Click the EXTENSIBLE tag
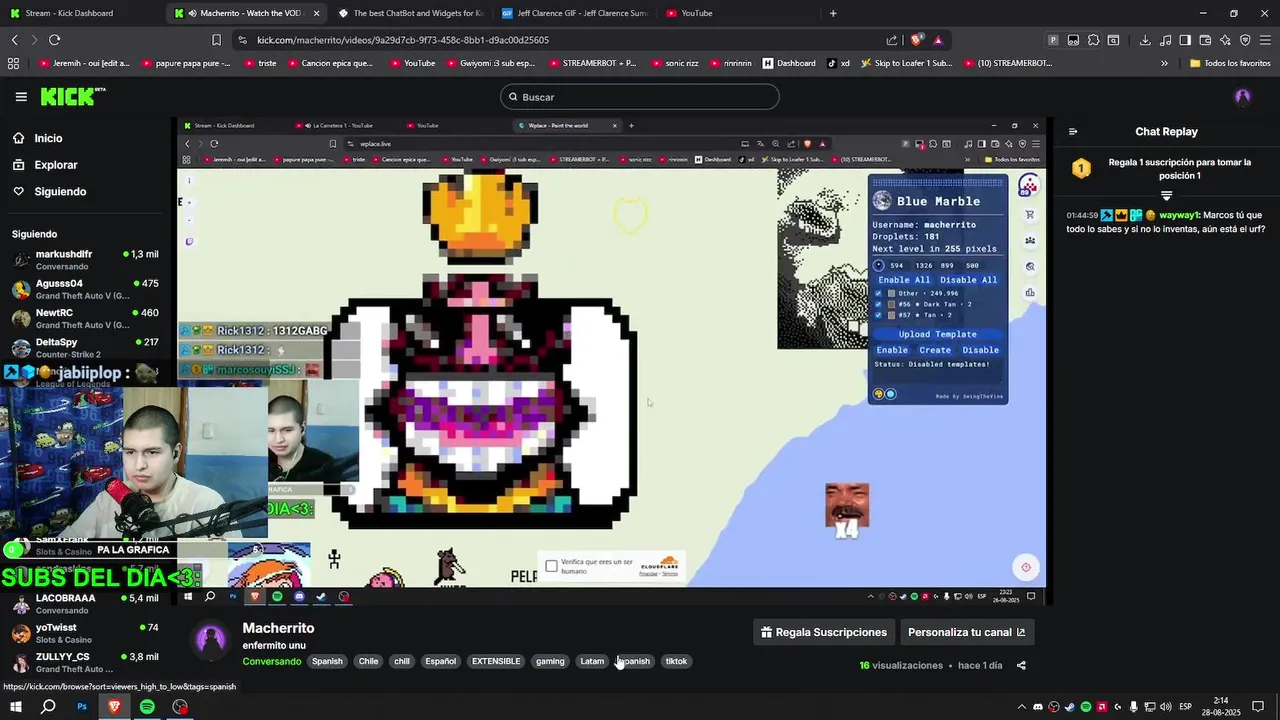Image resolution: width=1280 pixels, height=720 pixels. click(496, 661)
